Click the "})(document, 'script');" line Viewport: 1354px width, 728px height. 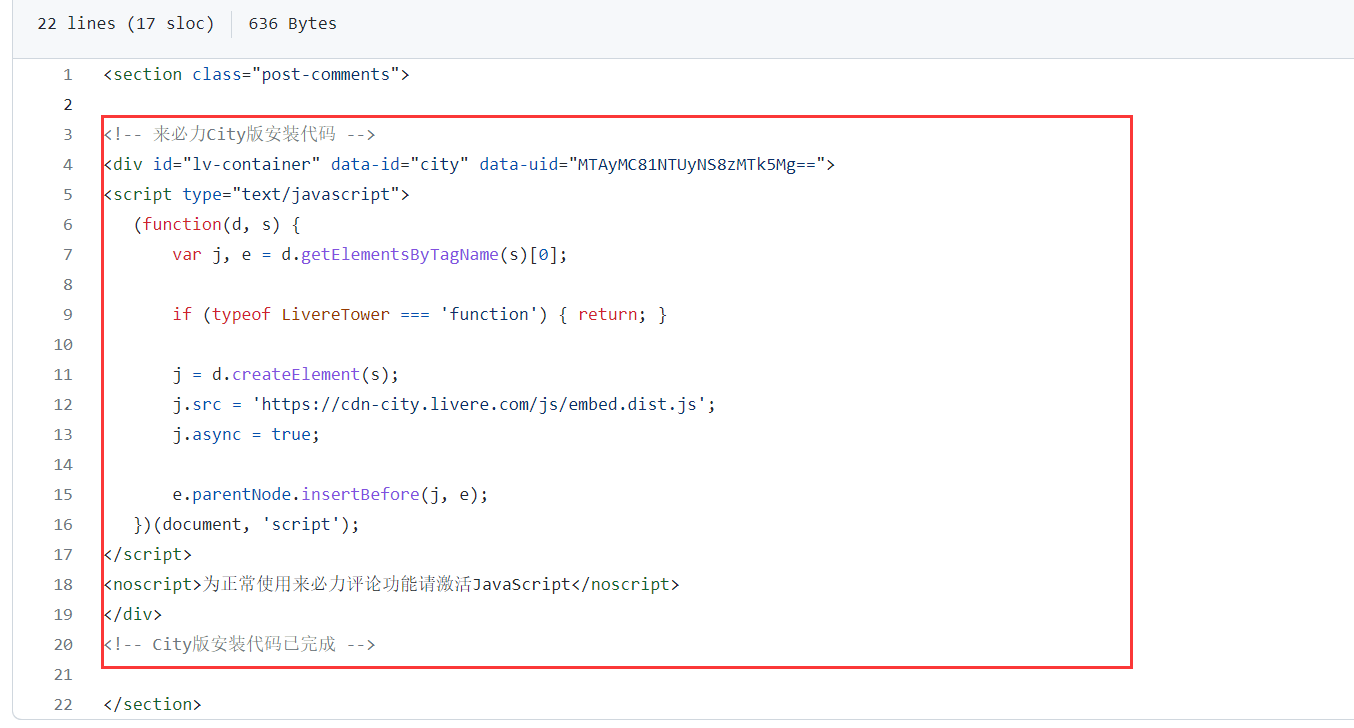[x=246, y=524]
